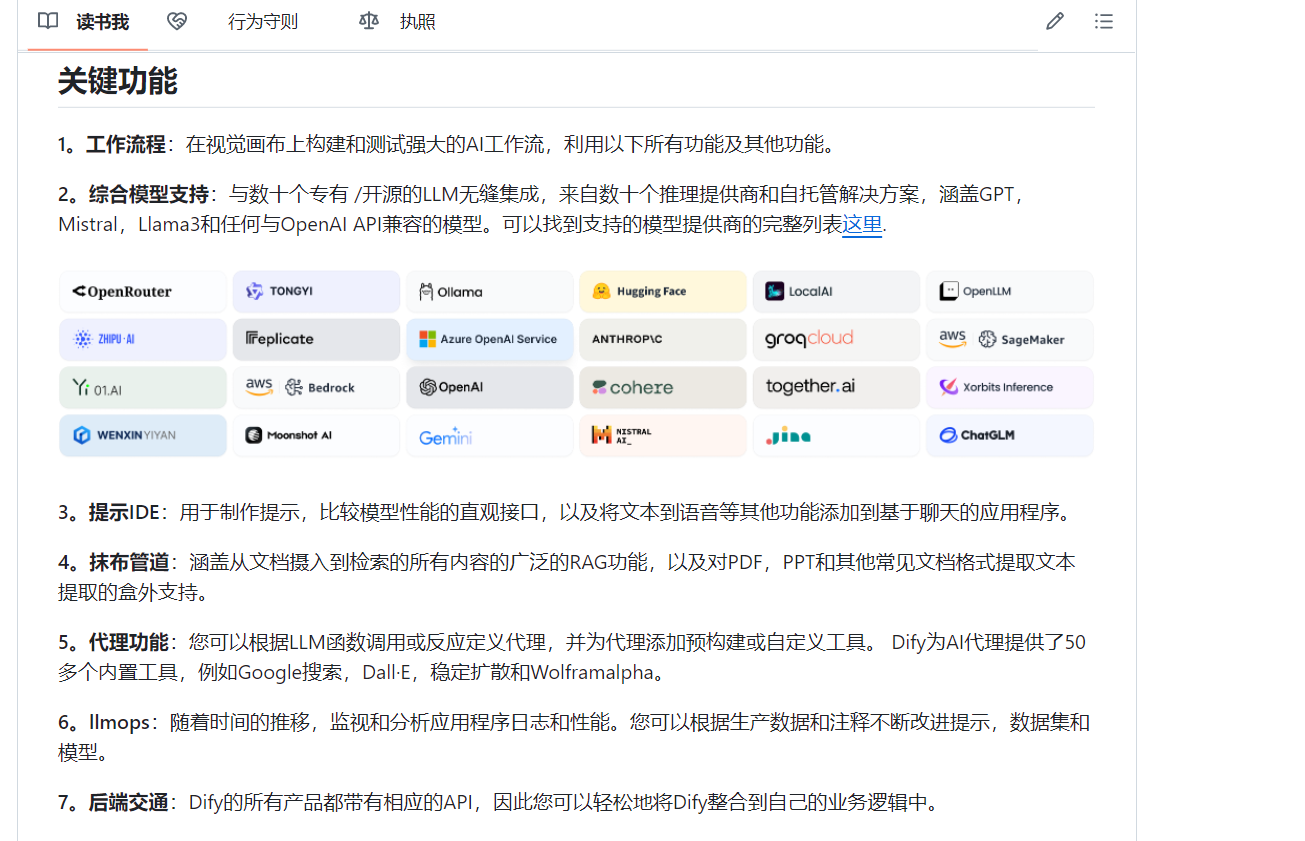Click the Replicate logo card

pos(316,339)
